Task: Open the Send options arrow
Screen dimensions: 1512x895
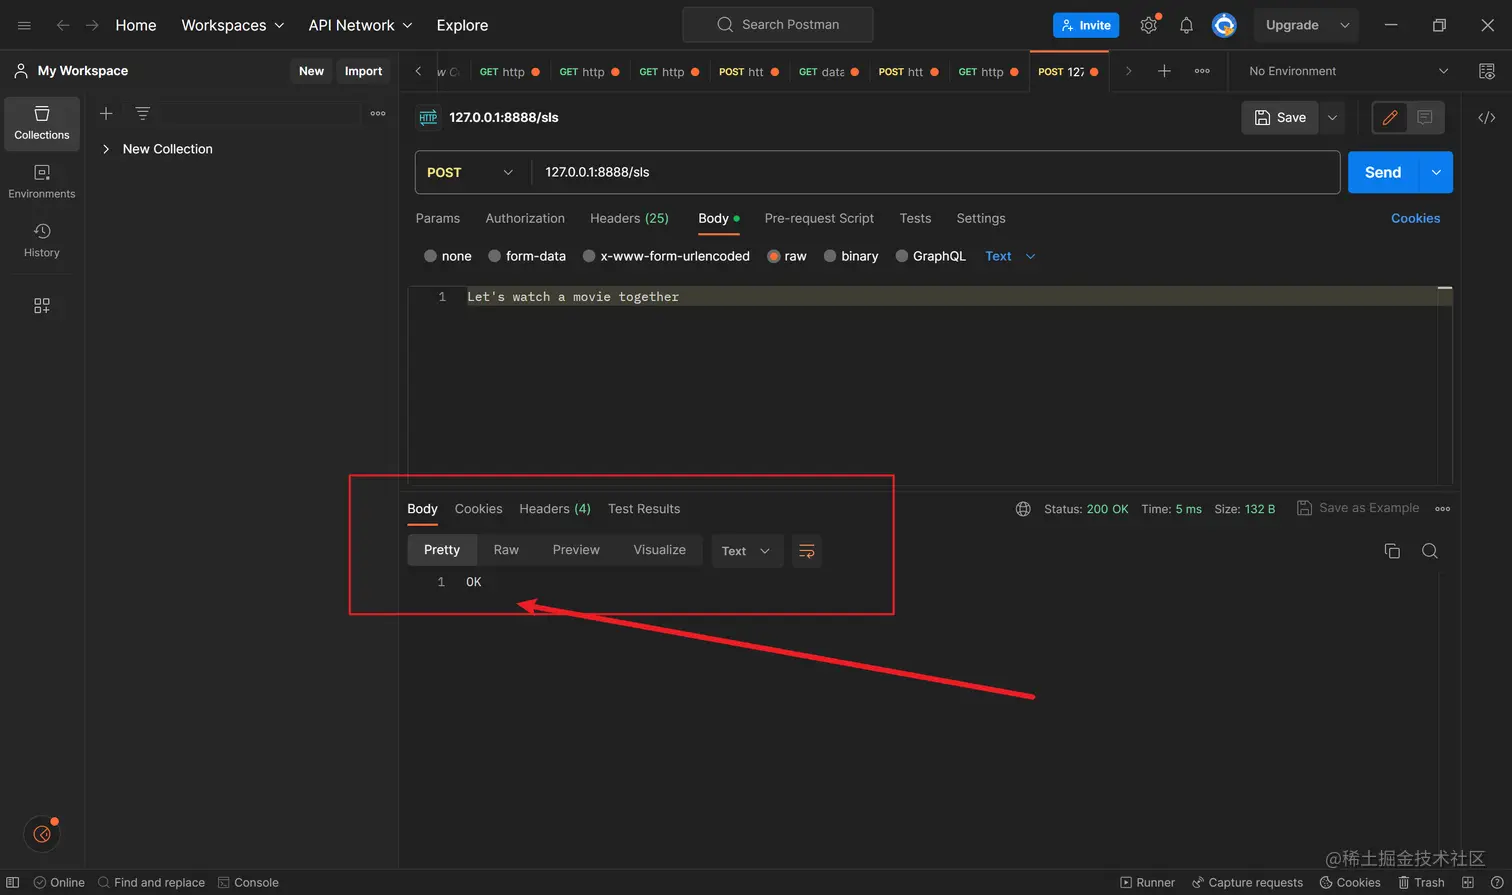Action: tap(1436, 172)
